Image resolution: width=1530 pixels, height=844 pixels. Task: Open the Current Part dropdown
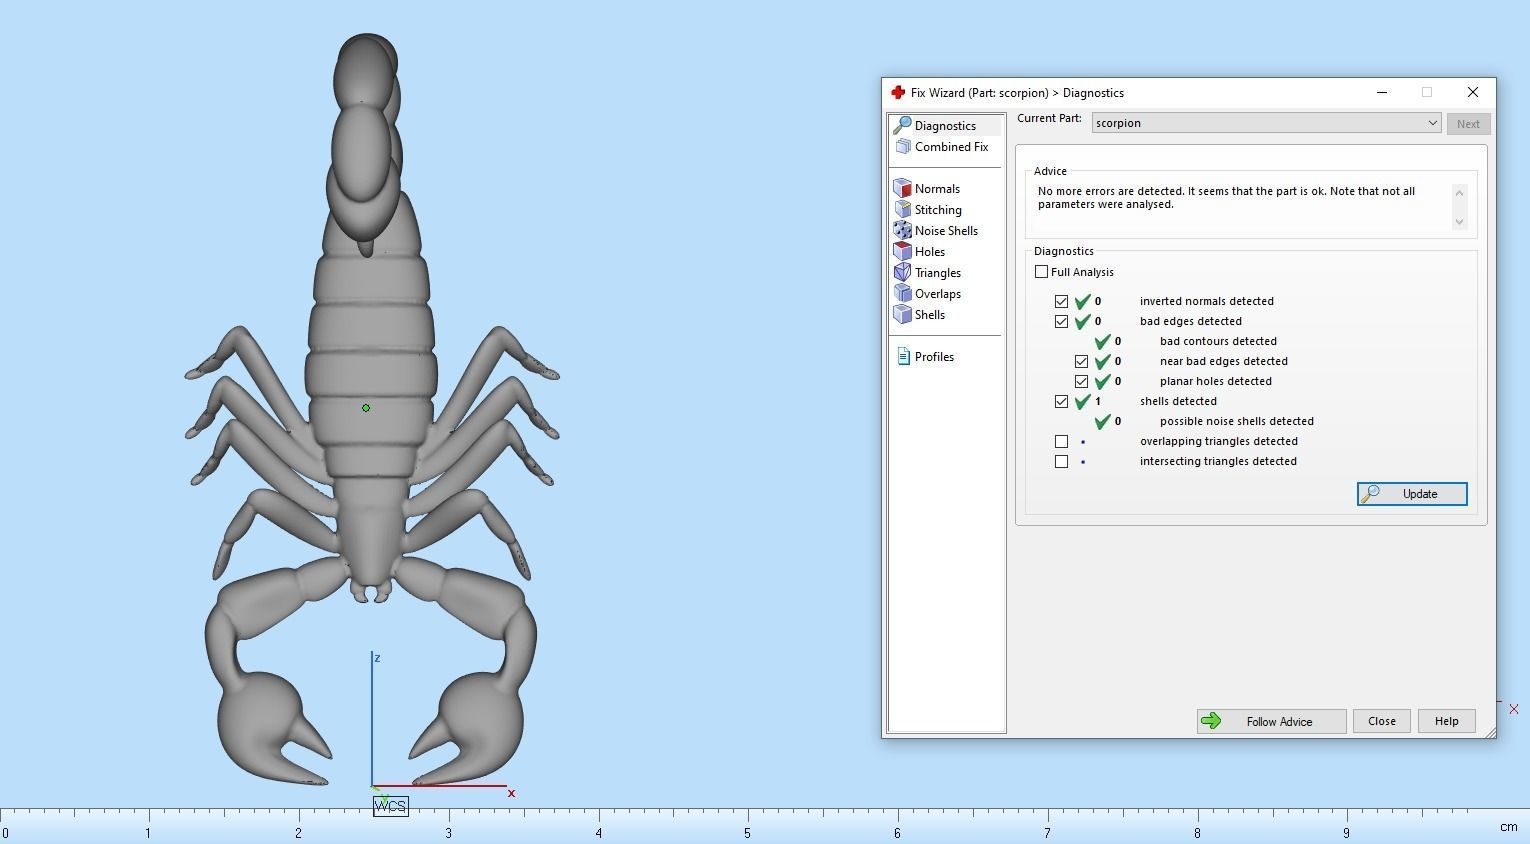click(1266, 123)
